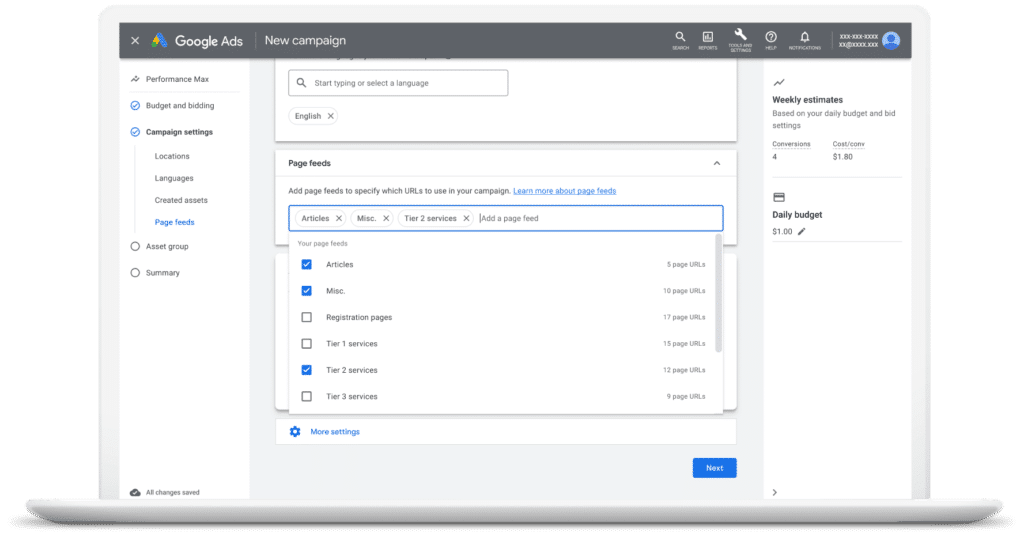Click the '$1.80' cost per conversion value
1024x533 pixels.
pyautogui.click(x=842, y=157)
